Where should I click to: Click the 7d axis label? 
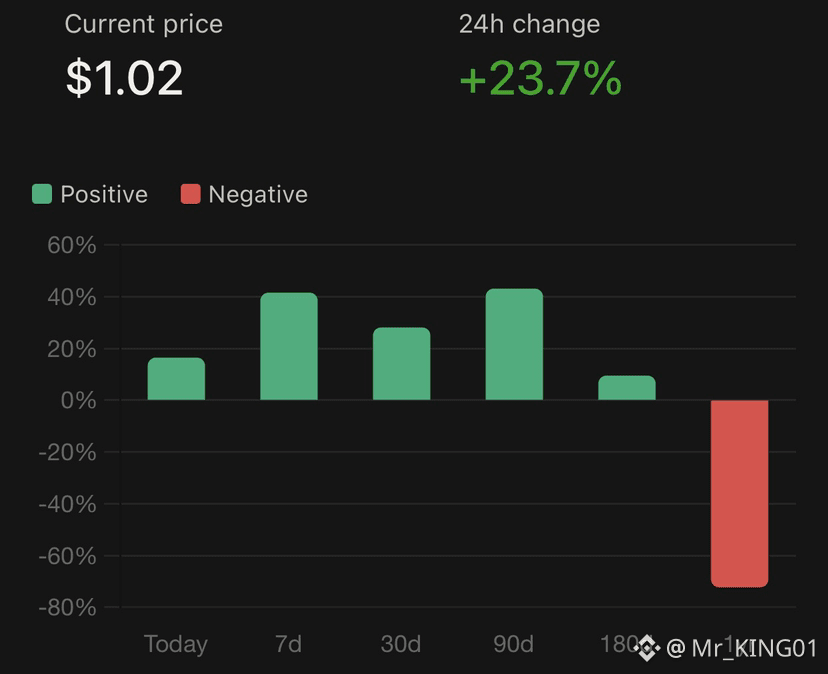click(x=288, y=644)
